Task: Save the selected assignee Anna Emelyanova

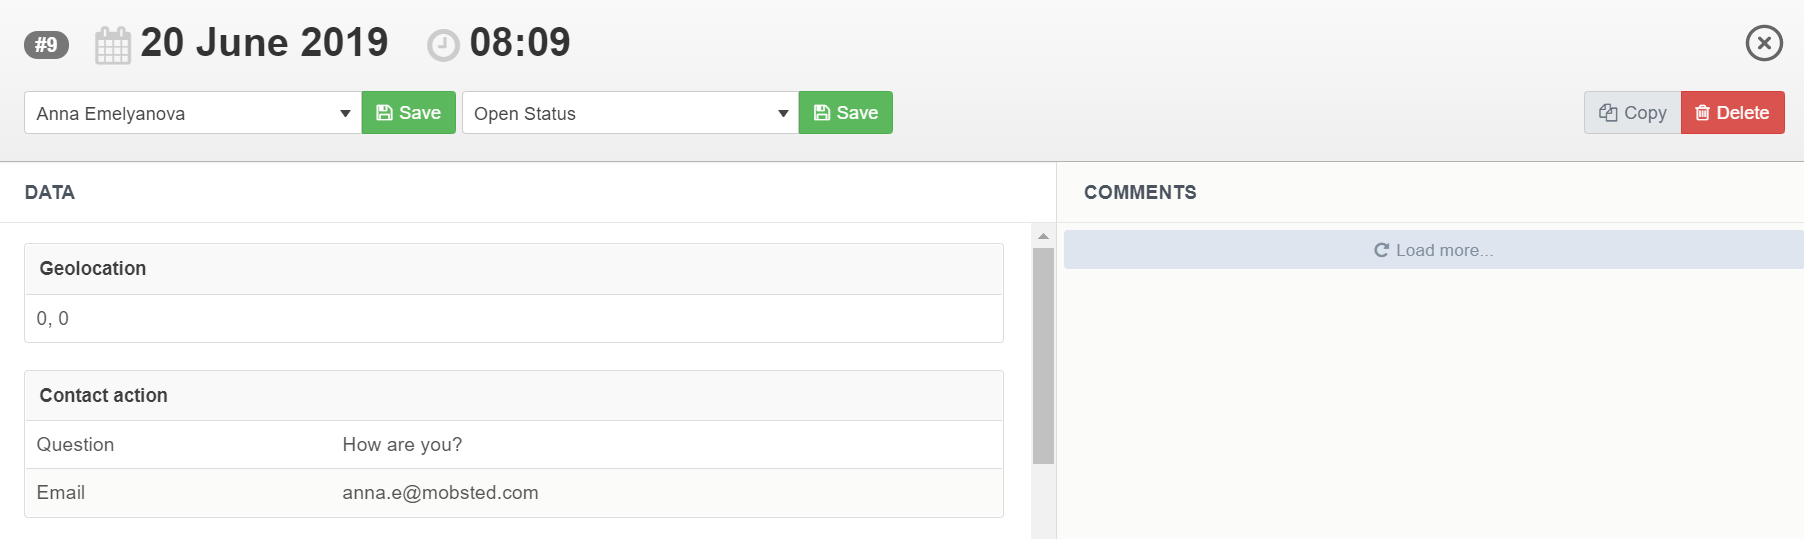Action: 408,113
